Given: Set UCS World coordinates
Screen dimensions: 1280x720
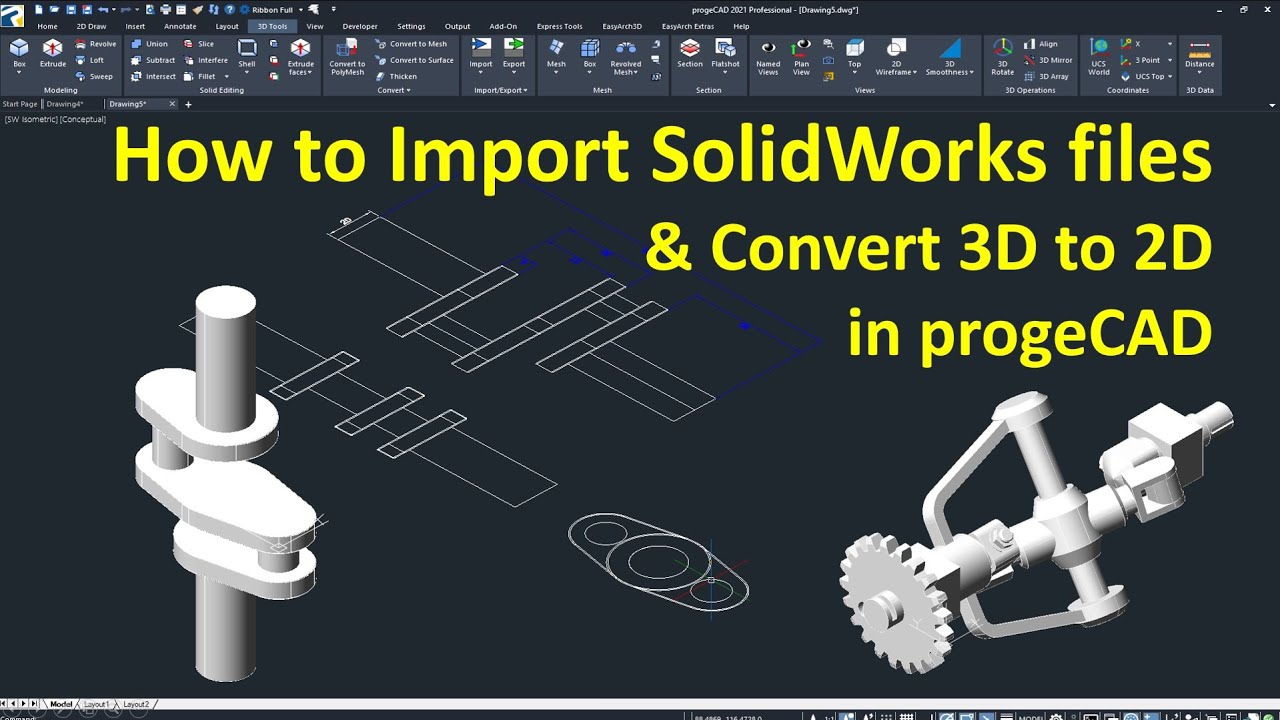Looking at the screenshot, I should pyautogui.click(x=1099, y=58).
